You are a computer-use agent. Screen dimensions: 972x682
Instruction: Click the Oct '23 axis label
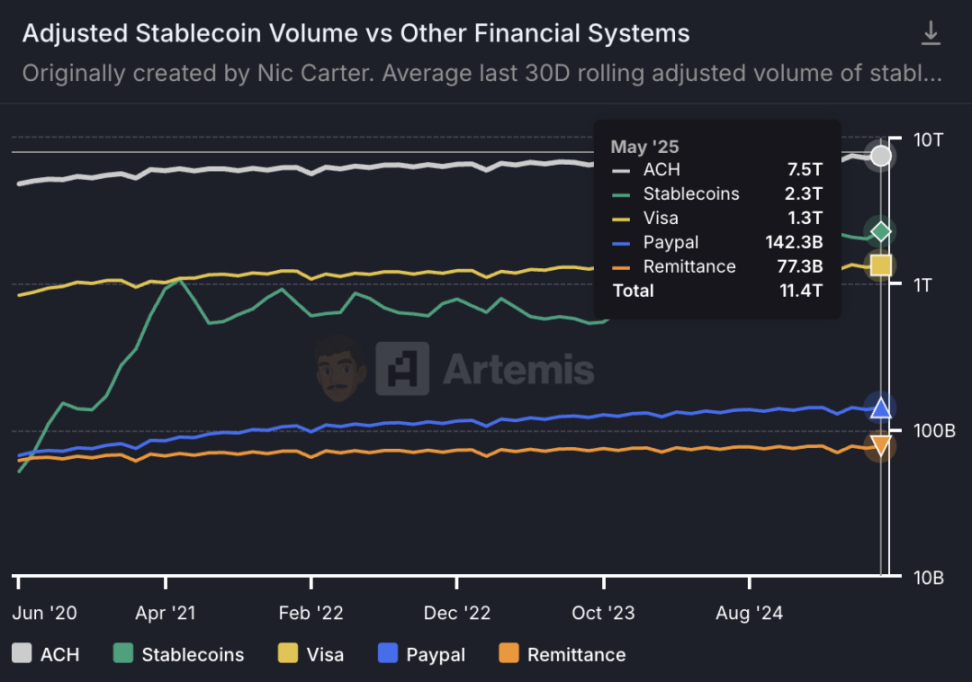pos(603,613)
